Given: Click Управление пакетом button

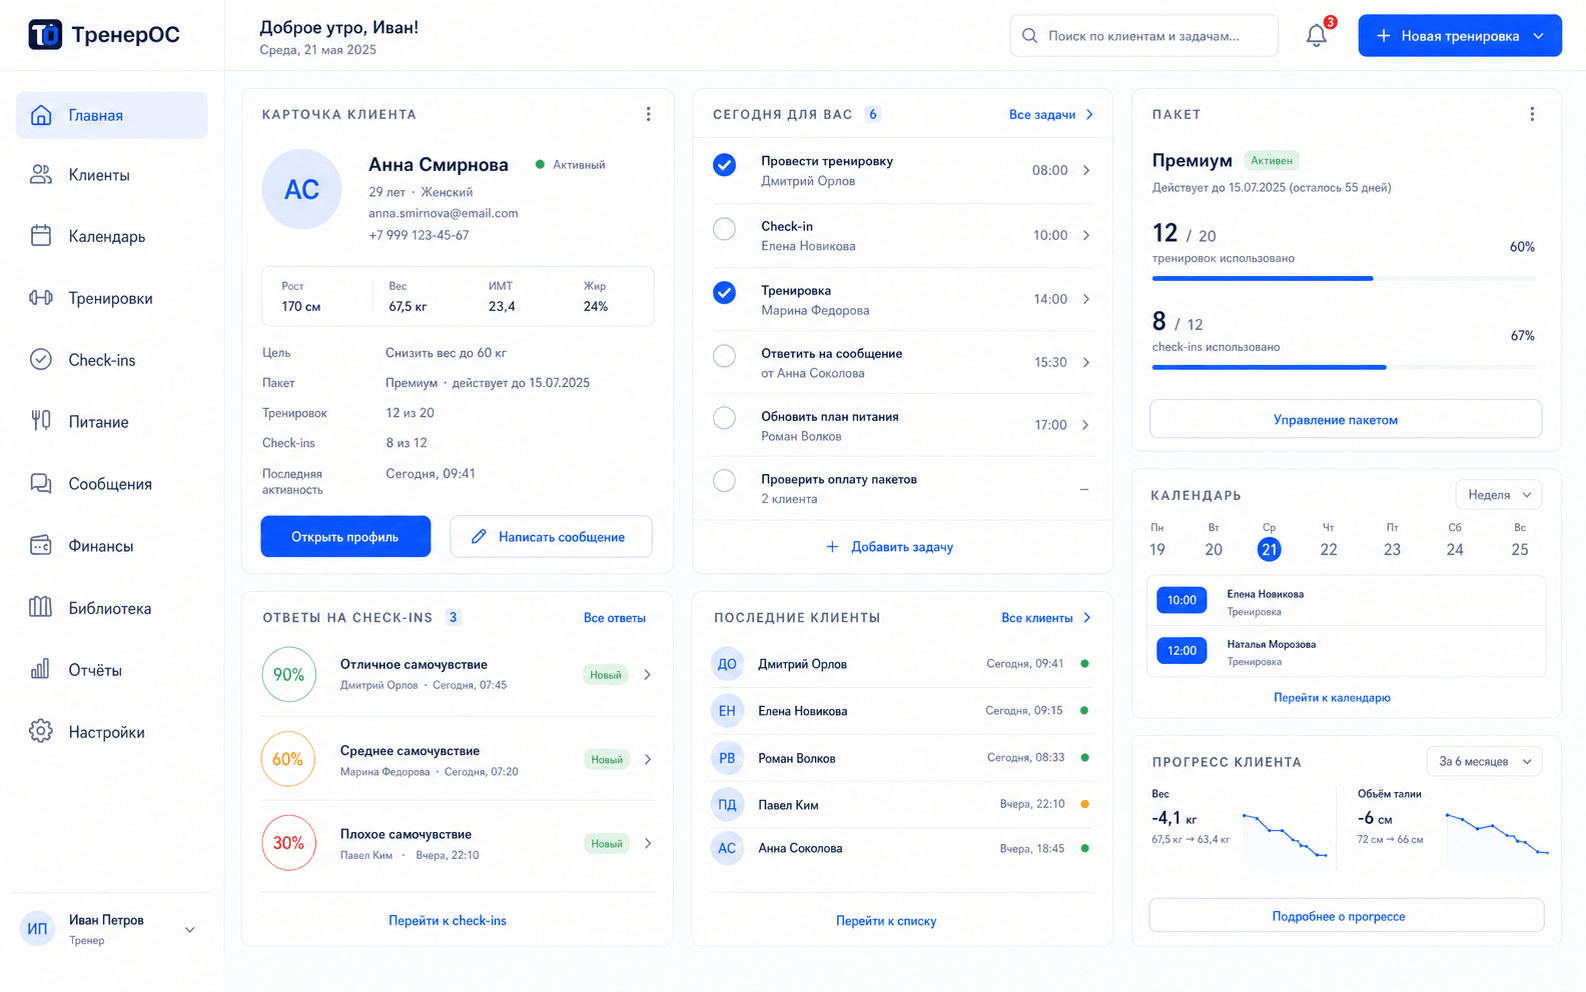Looking at the screenshot, I should (1346, 419).
